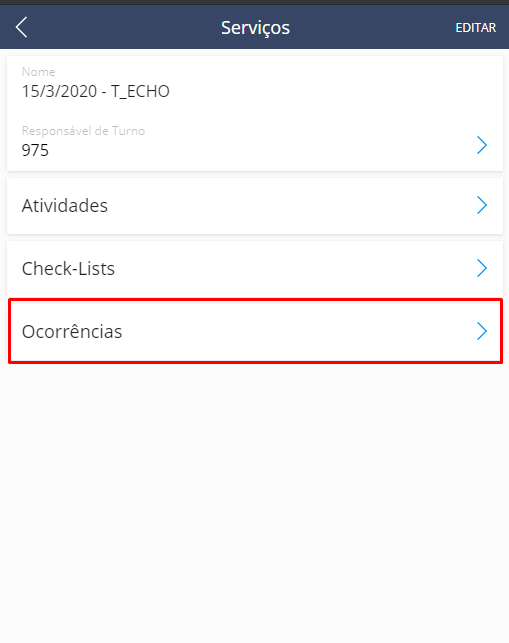
Task: Select the Responsável de Turno label
Action: 83,131
